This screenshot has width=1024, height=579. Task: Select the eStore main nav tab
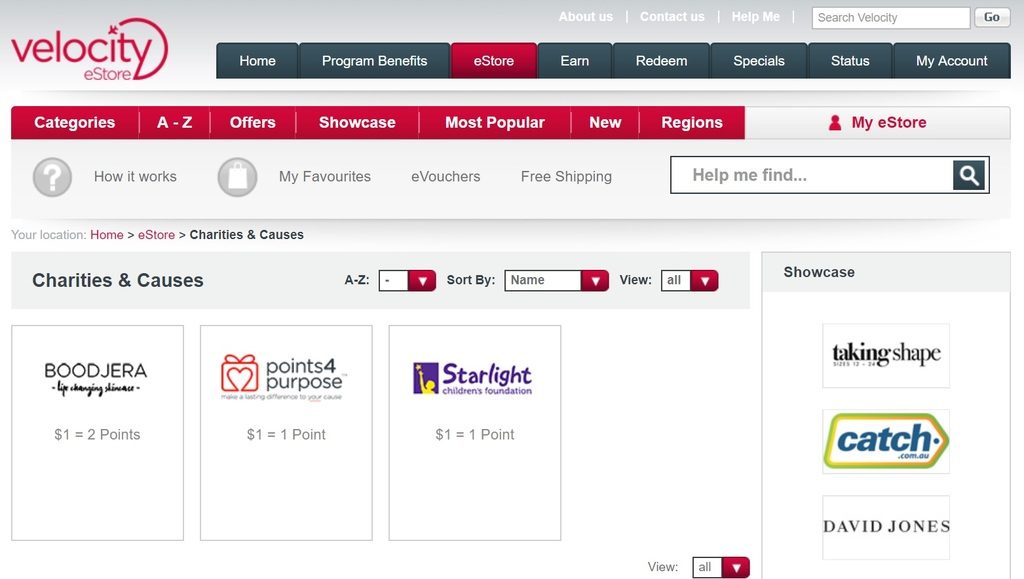coord(494,61)
